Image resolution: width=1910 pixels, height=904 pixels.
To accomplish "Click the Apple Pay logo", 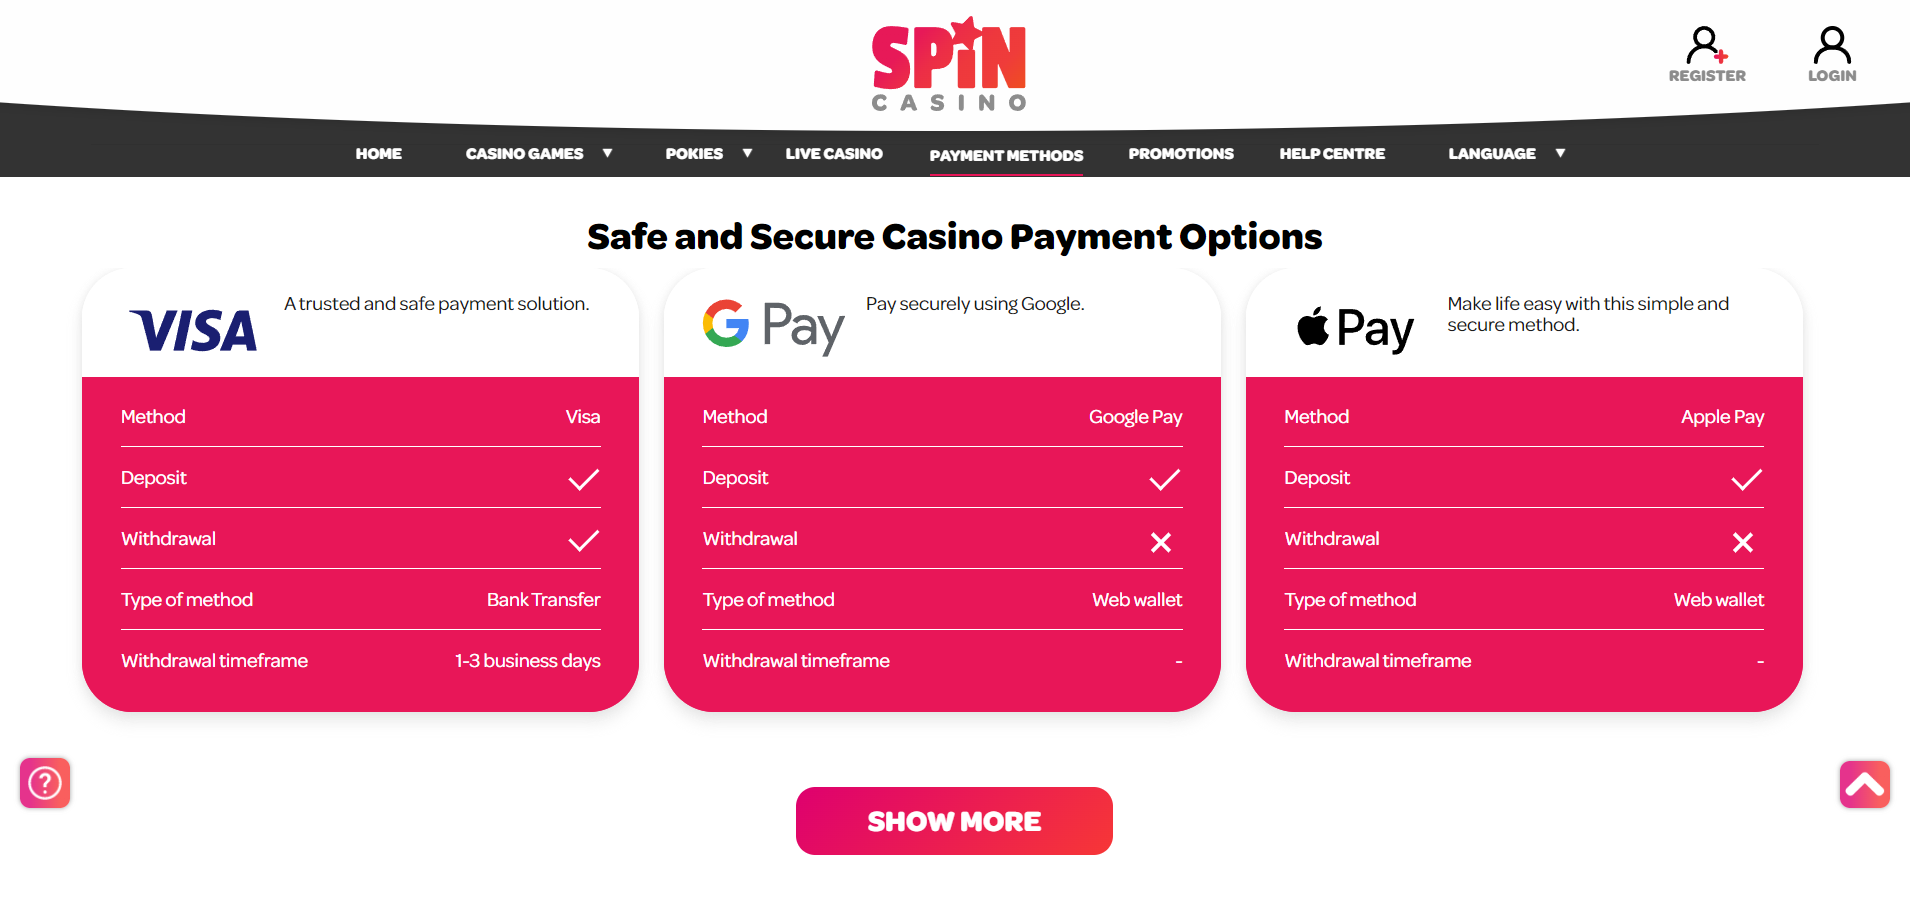I will coord(1355,329).
